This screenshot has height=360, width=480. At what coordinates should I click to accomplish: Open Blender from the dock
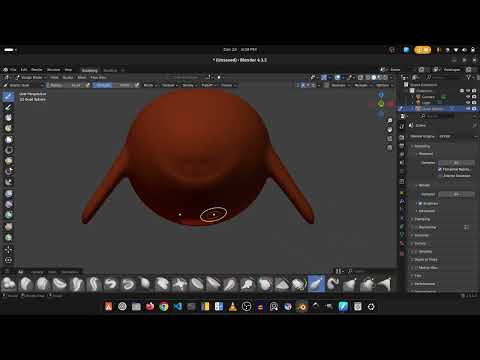[302, 306]
